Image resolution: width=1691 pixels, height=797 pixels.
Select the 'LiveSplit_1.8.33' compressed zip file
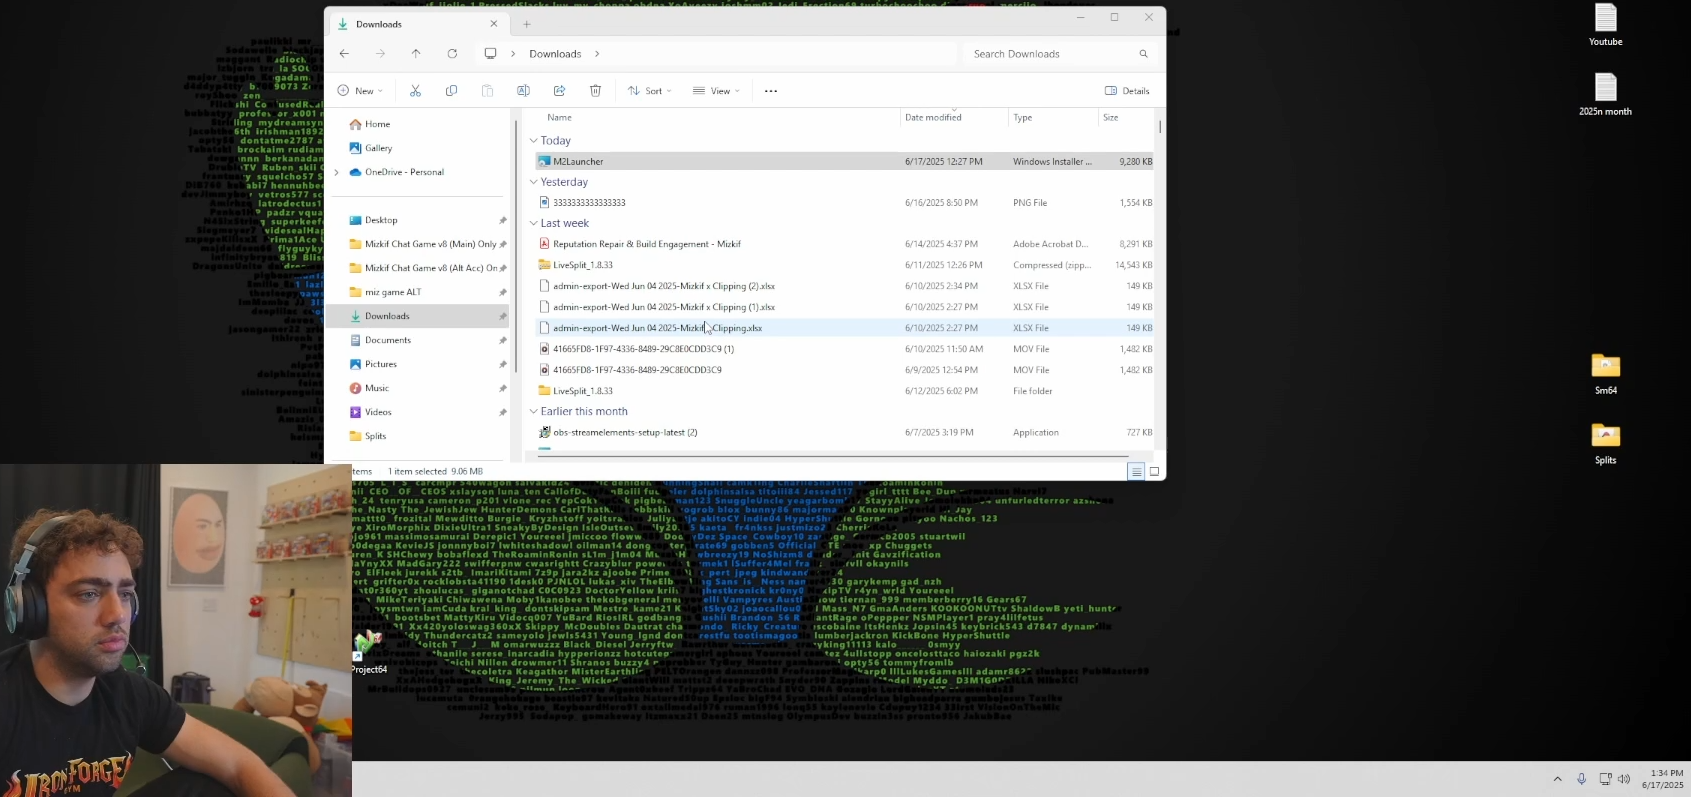845,265
